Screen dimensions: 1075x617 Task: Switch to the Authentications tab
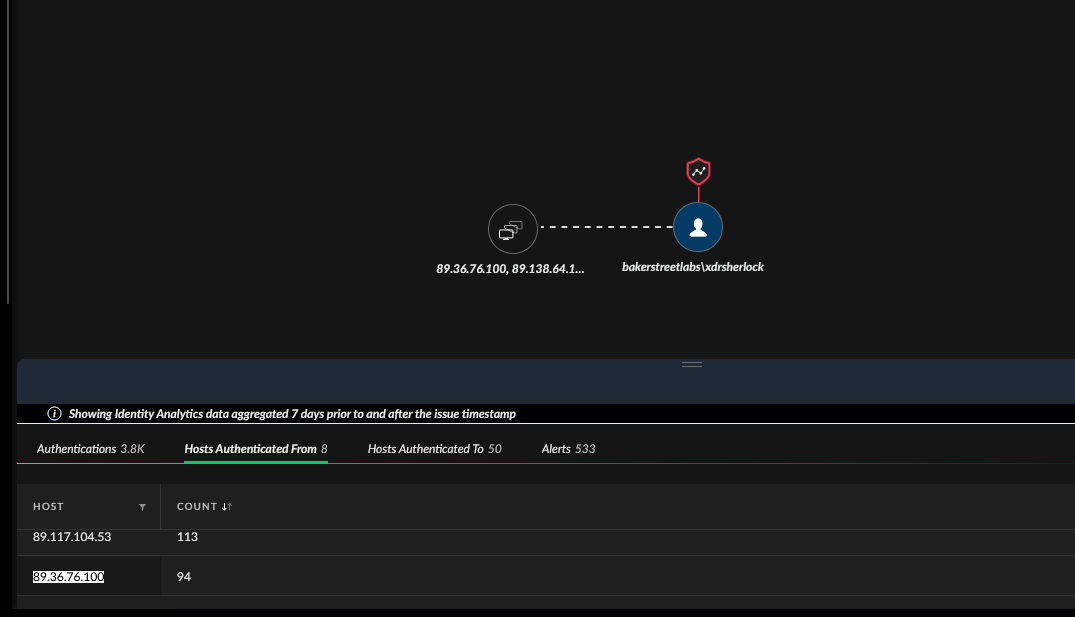(90, 449)
